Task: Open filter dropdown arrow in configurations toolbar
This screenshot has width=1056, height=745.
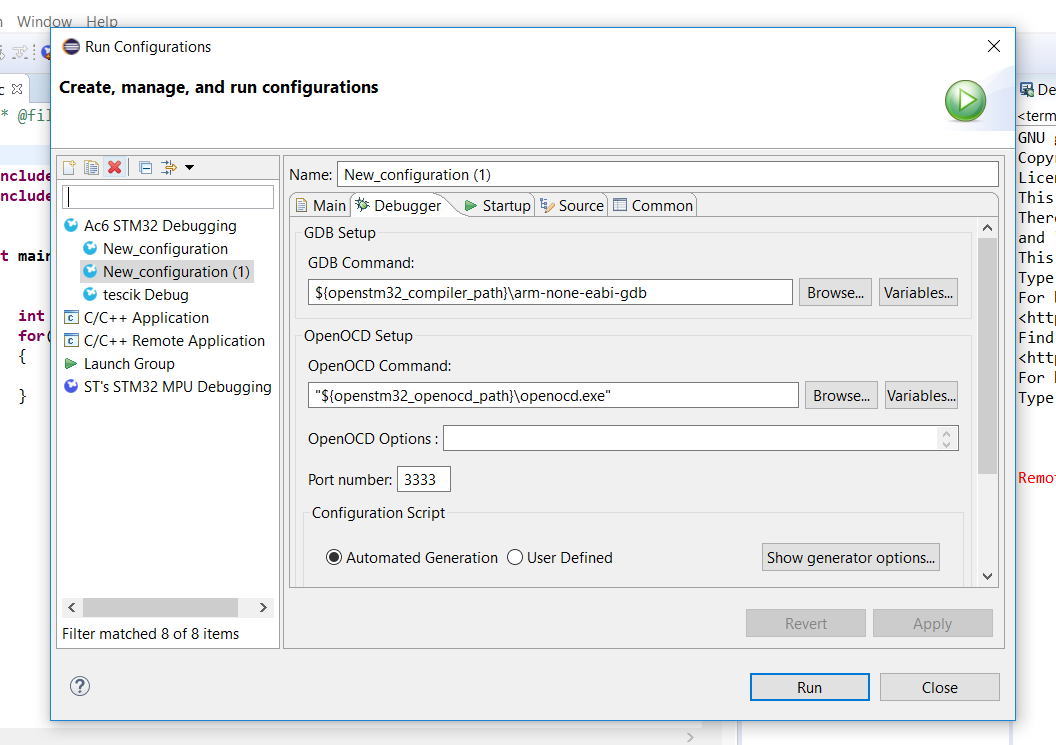Action: coord(190,167)
